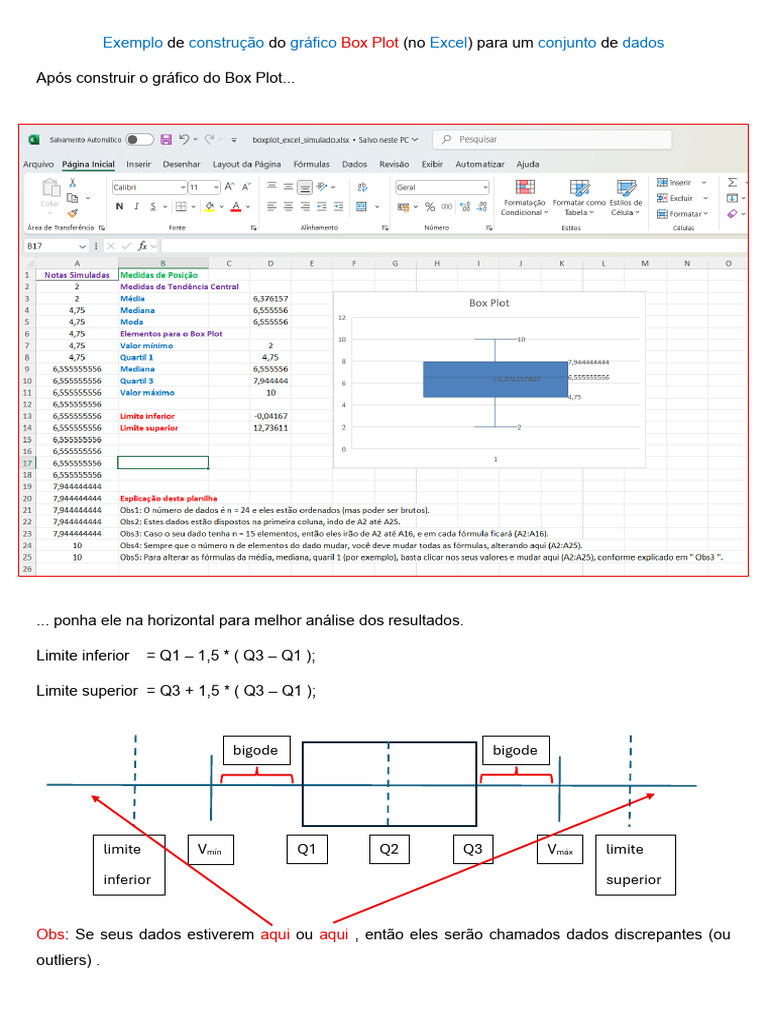
Task: Open the Exibir tab
Action: point(432,164)
